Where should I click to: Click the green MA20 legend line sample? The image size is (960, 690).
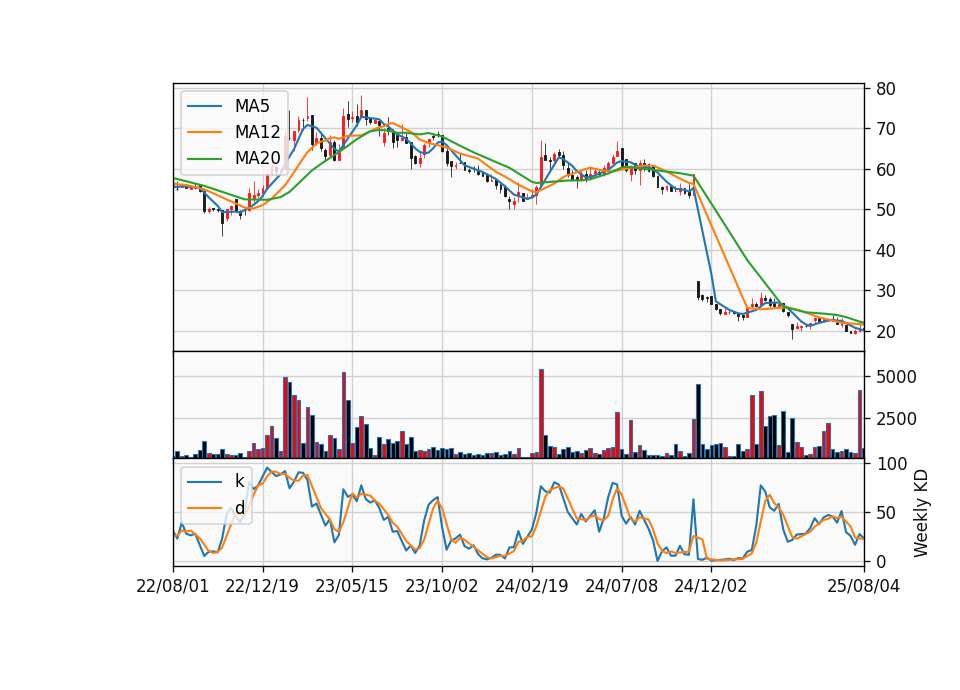(x=204, y=159)
